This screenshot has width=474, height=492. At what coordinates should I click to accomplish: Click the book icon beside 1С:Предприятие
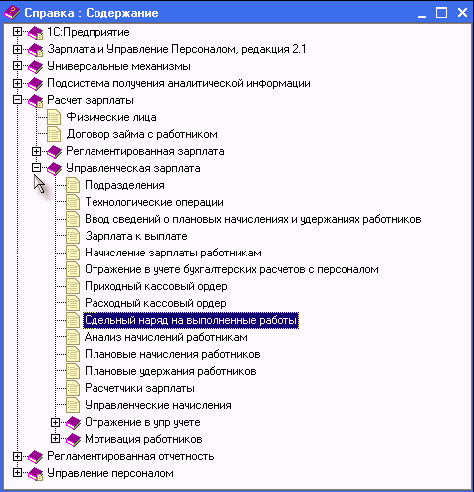click(x=35, y=33)
